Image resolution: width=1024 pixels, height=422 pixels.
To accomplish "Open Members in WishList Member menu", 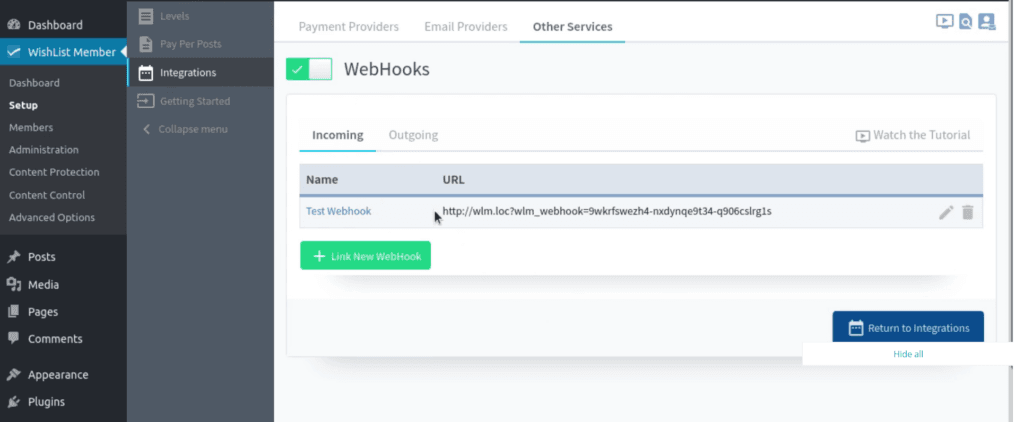I will pos(31,127).
